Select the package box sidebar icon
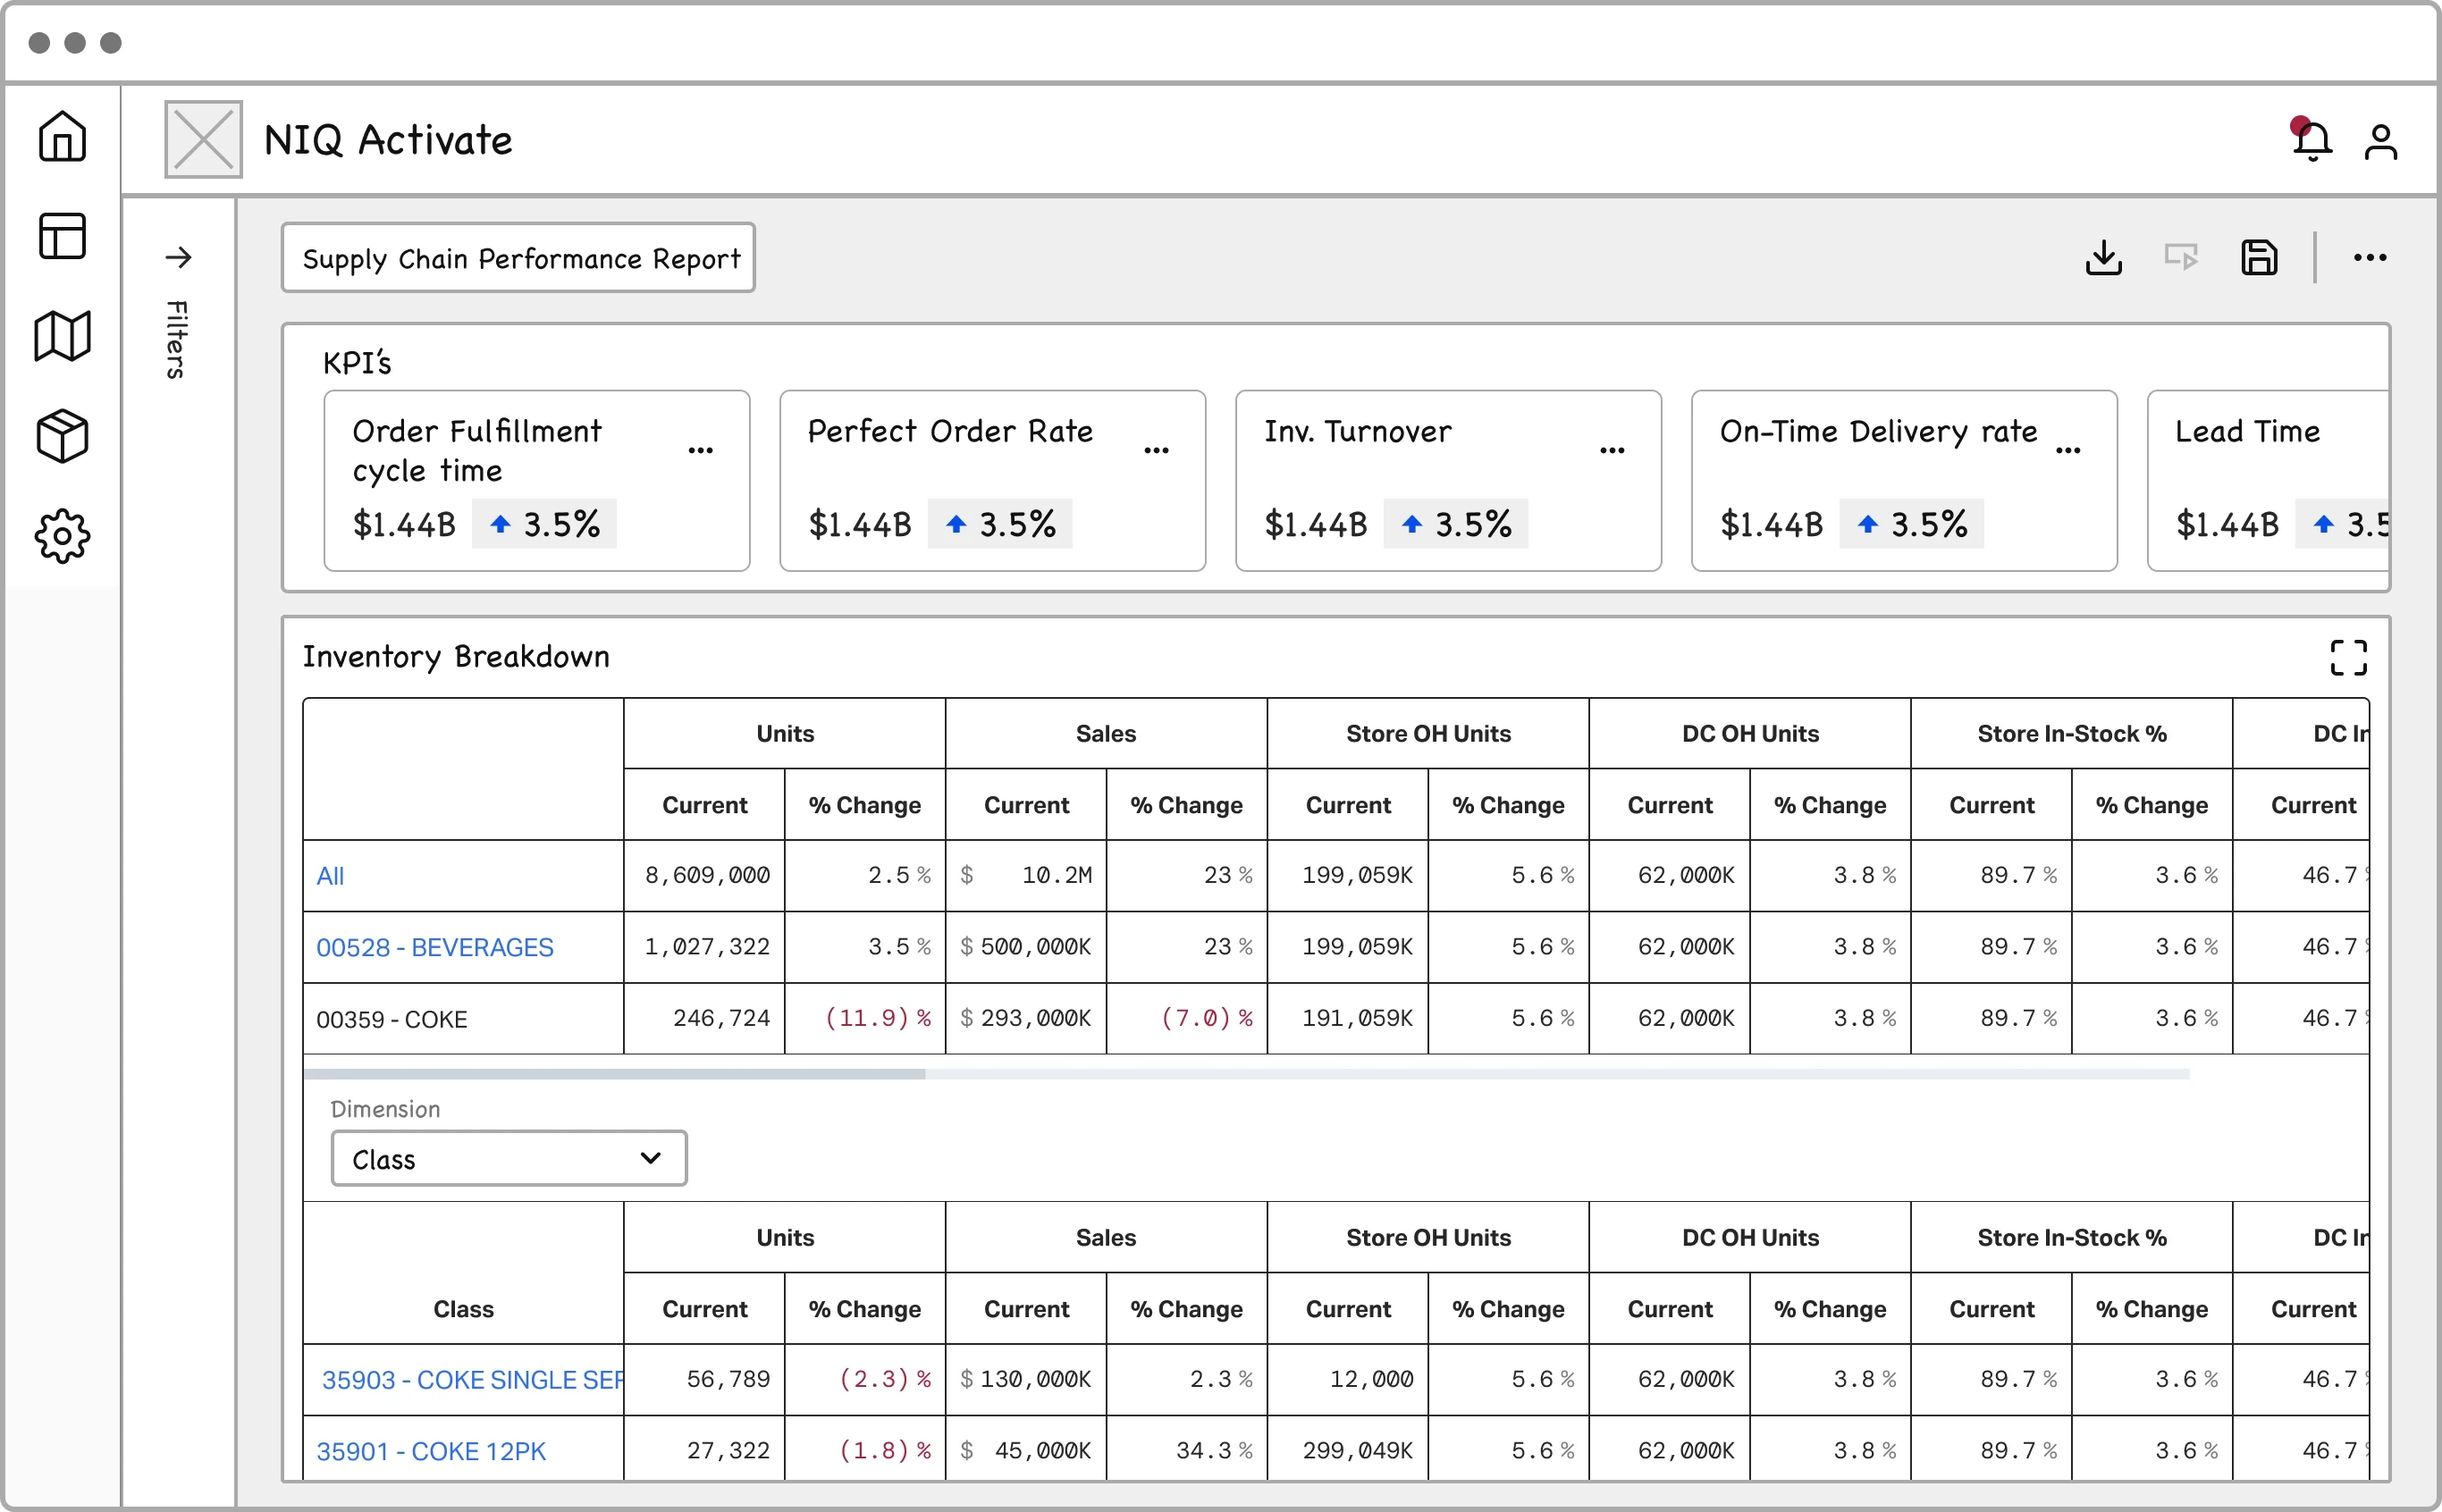Screen dimensions: 2442x1512 pyautogui.click(x=62, y=436)
